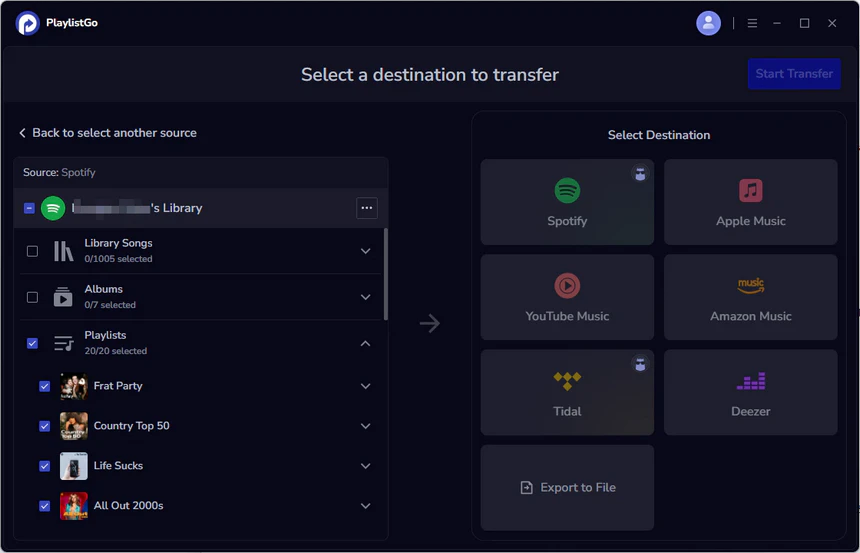
Task: Open the hamburger menu in title bar
Action: (752, 23)
